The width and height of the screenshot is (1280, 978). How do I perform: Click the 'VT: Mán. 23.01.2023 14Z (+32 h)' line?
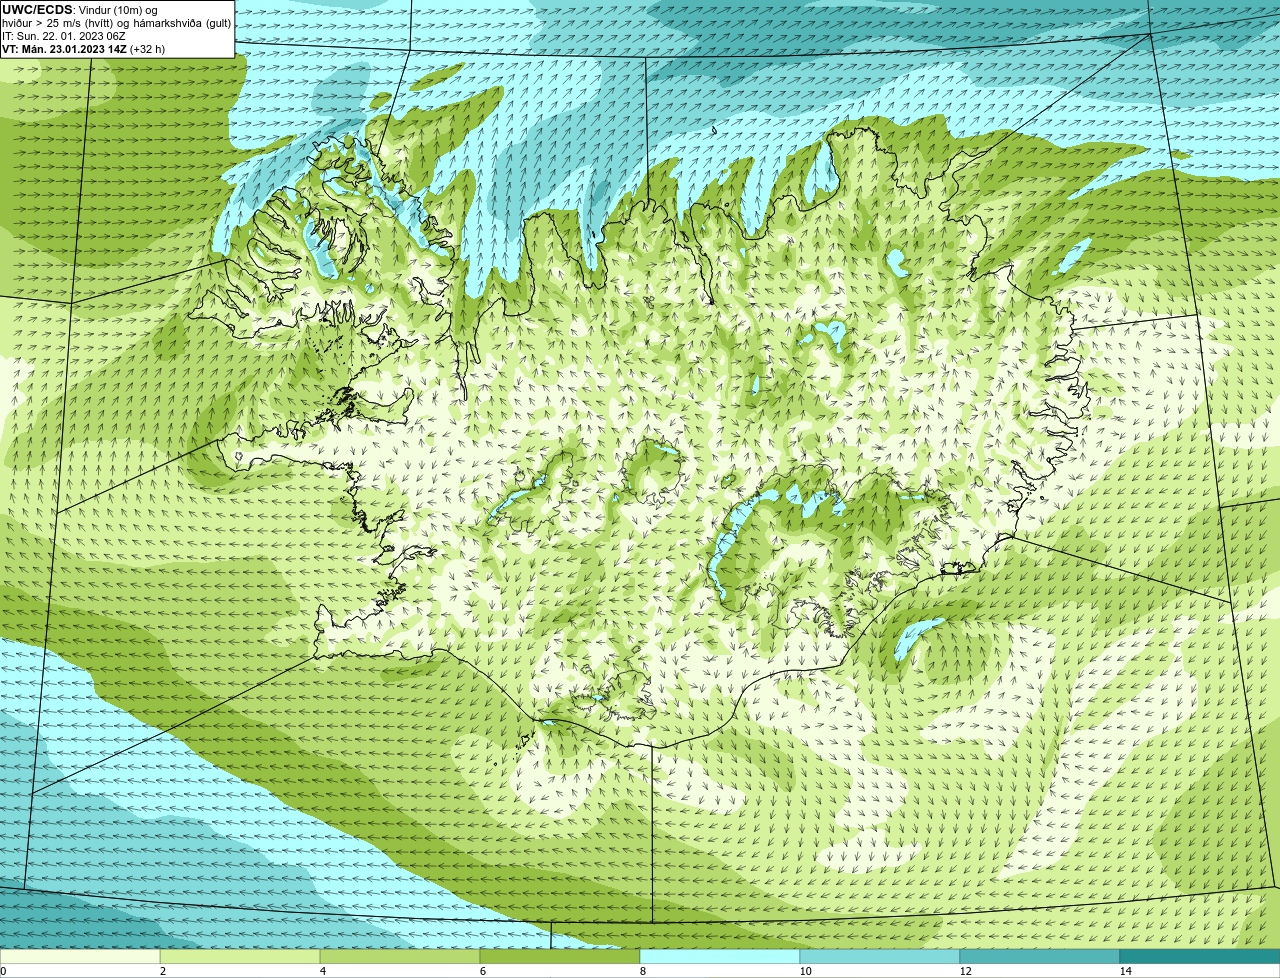(x=84, y=49)
